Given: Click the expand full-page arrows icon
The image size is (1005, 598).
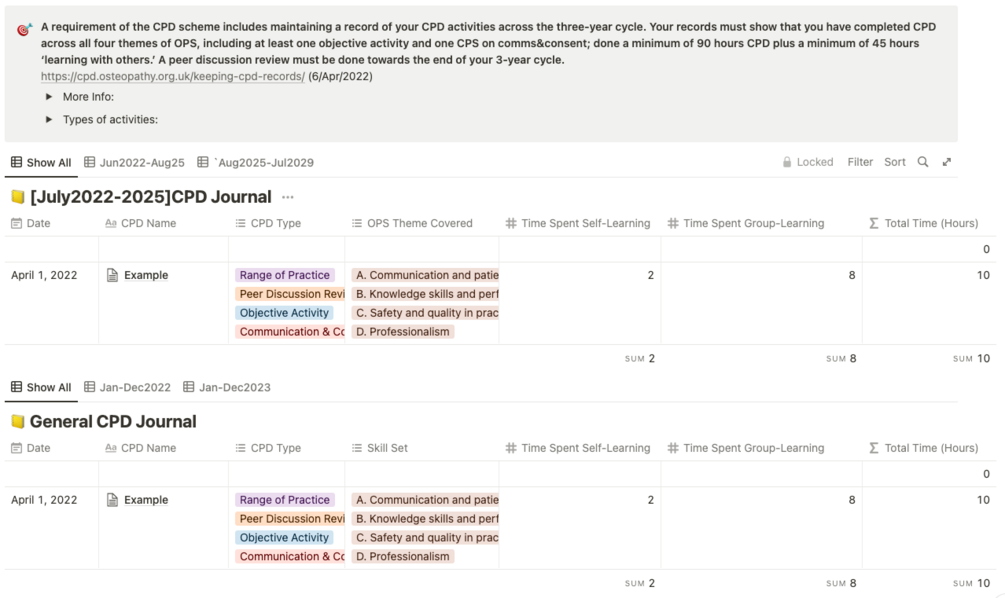Looking at the screenshot, I should [x=947, y=162].
